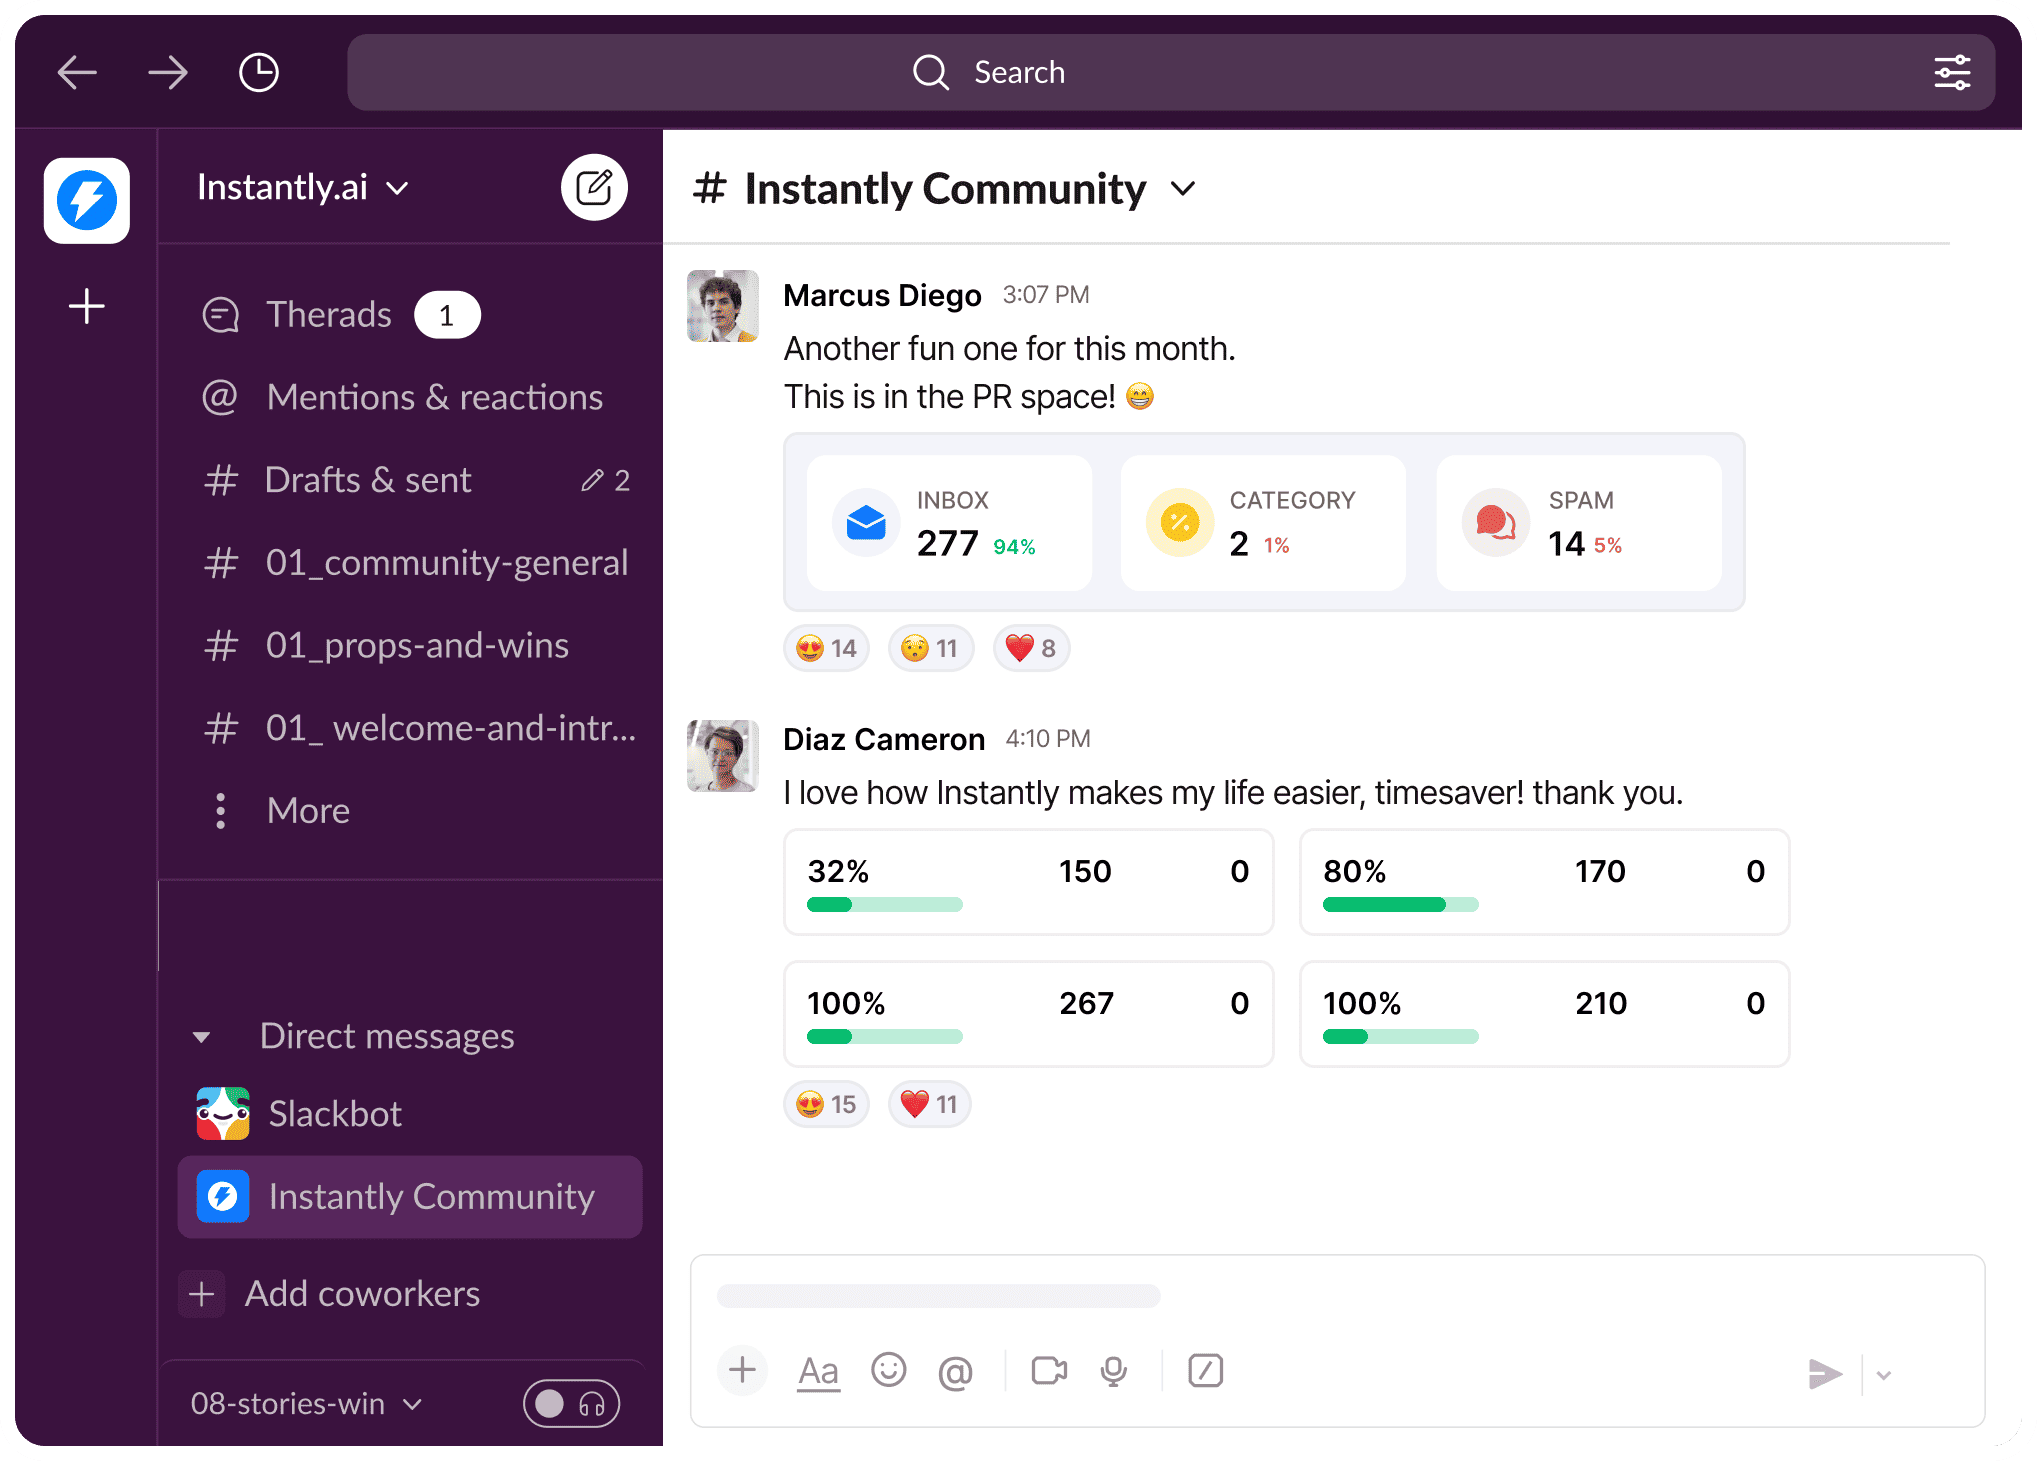Open the slash shortcuts icon
The width and height of the screenshot is (2037, 1461).
(1205, 1370)
